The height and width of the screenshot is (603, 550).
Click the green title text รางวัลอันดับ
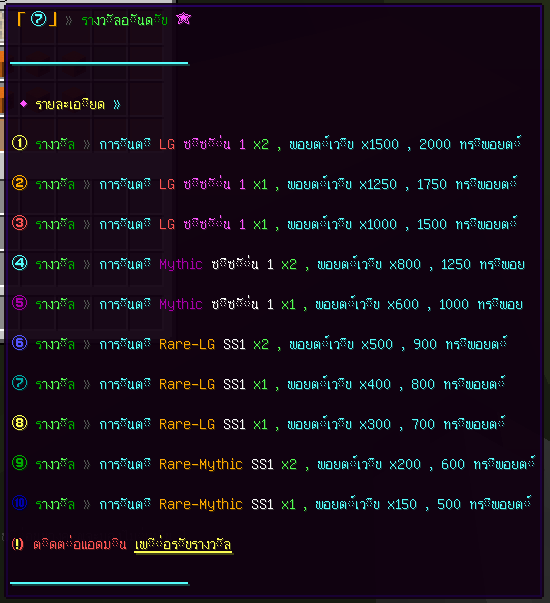125,19
